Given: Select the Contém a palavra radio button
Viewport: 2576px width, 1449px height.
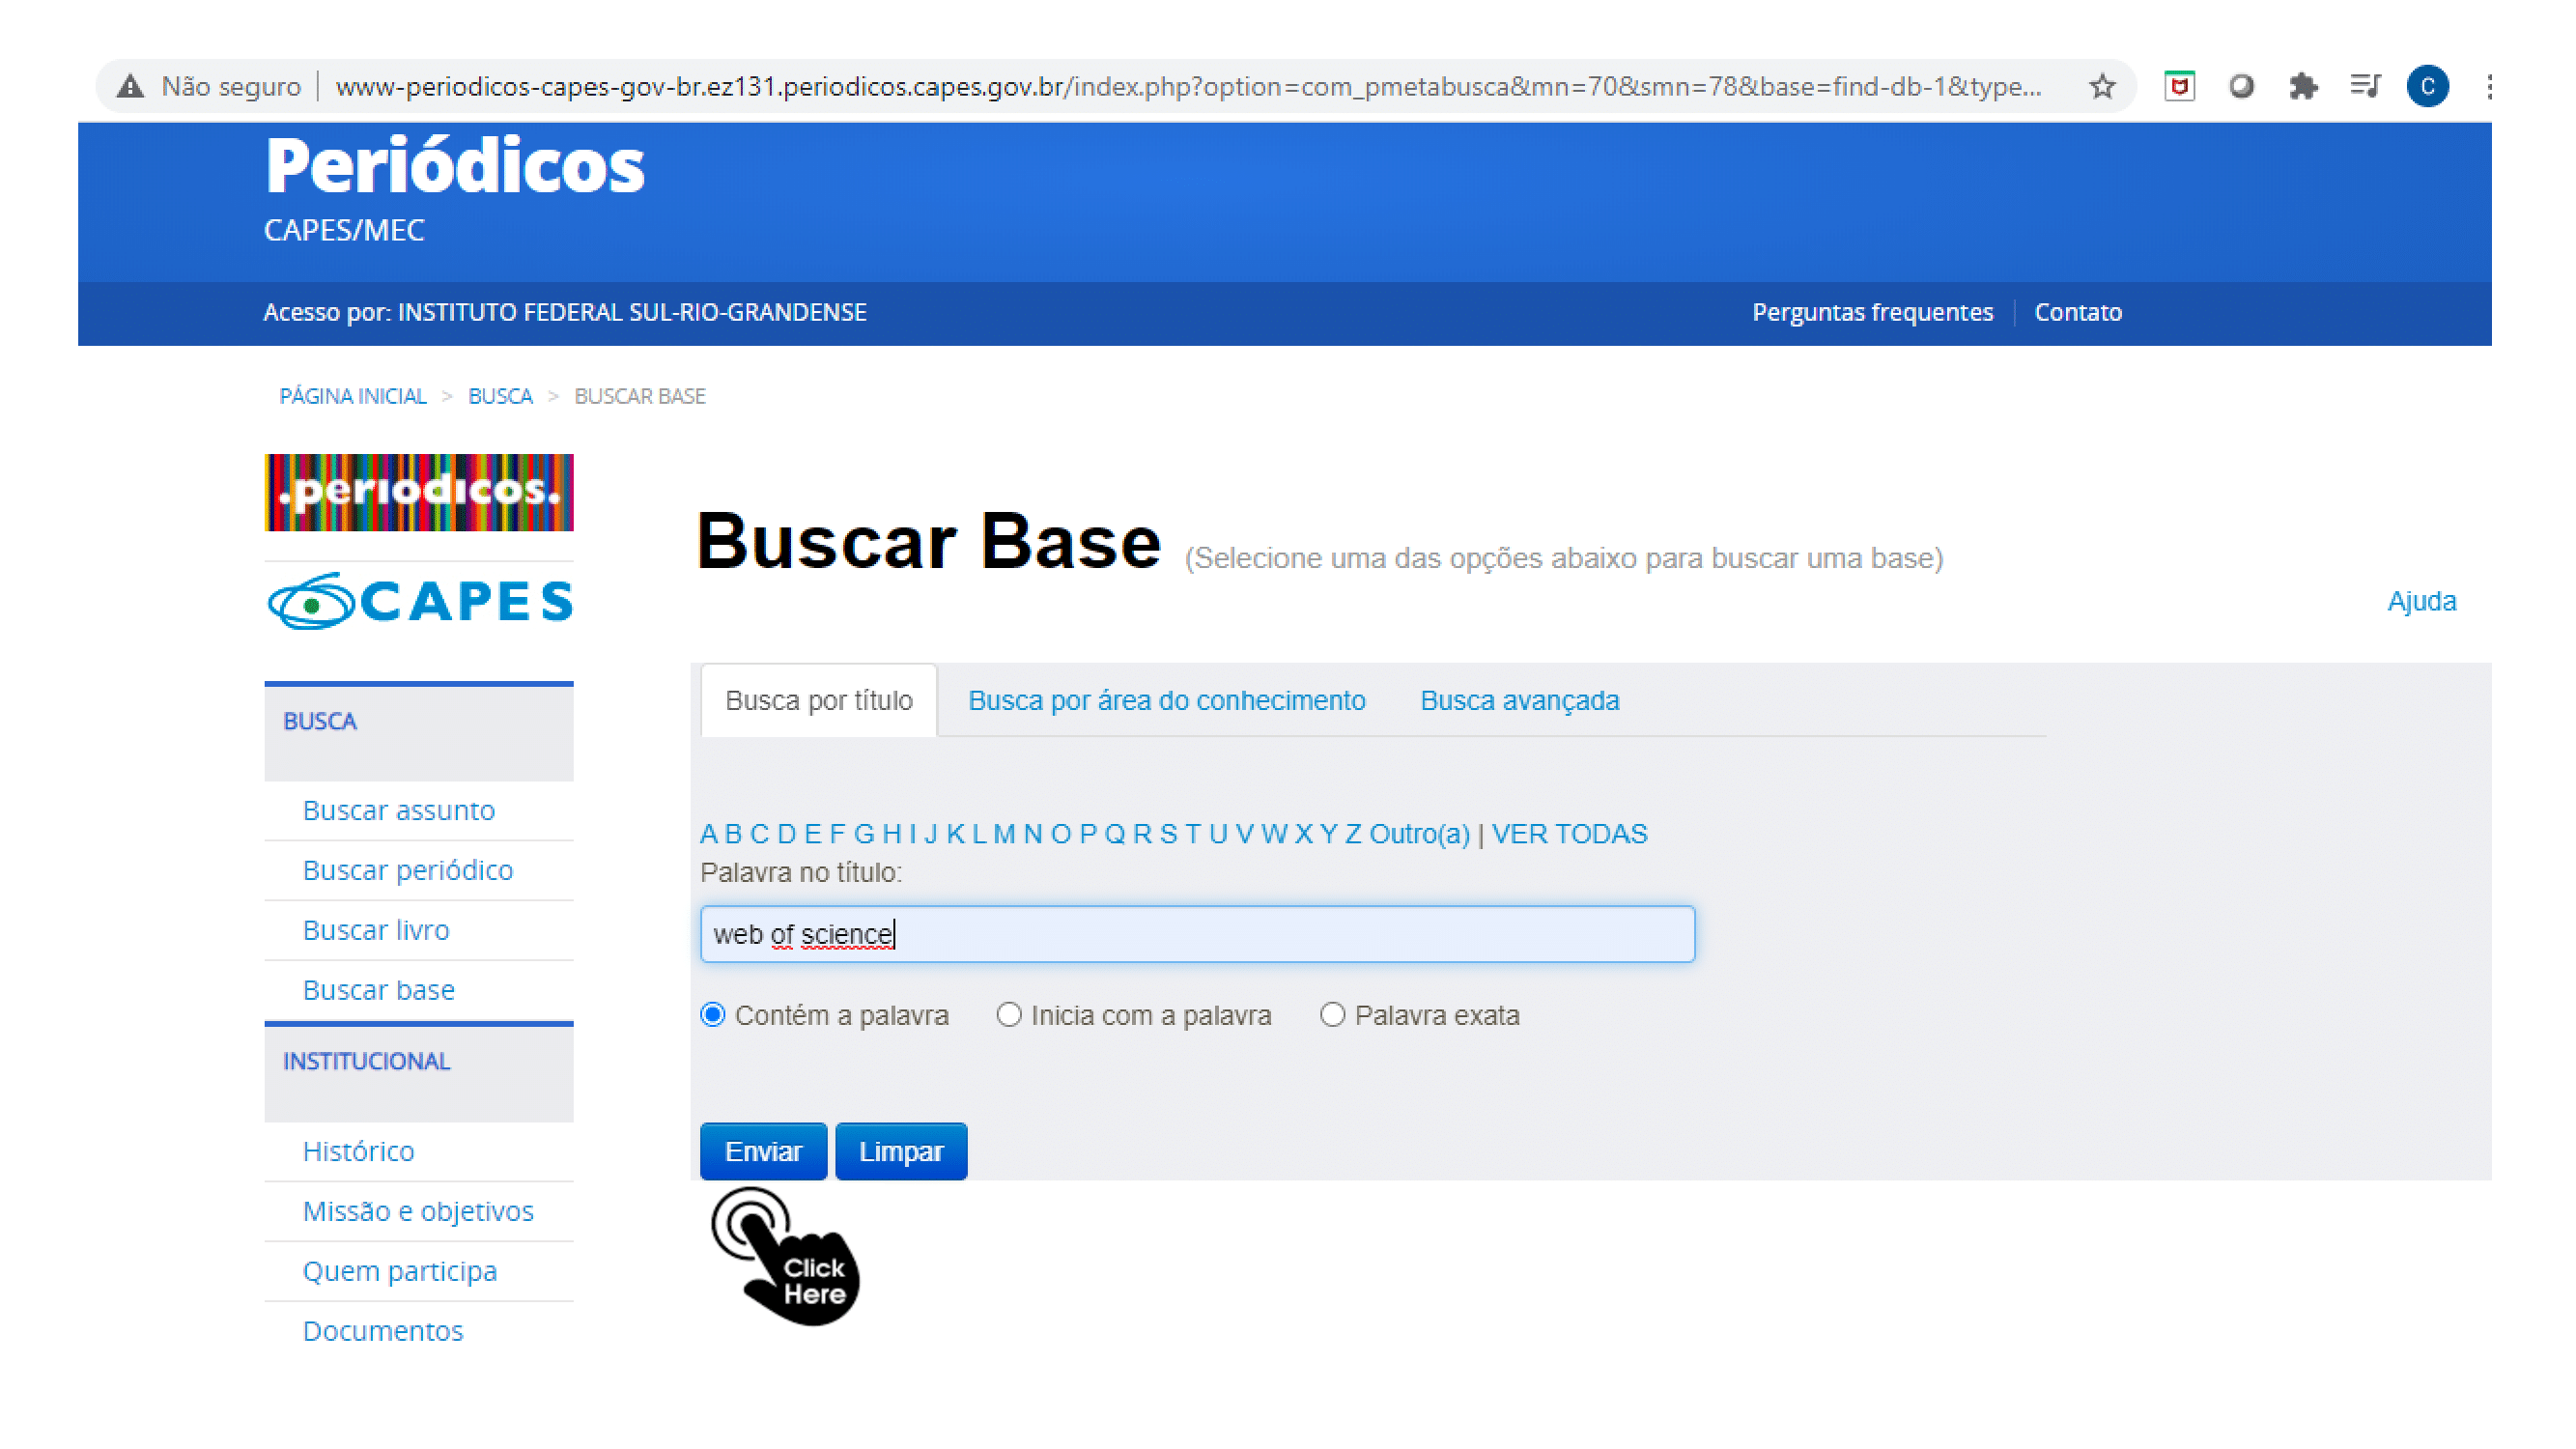Looking at the screenshot, I should (712, 1015).
